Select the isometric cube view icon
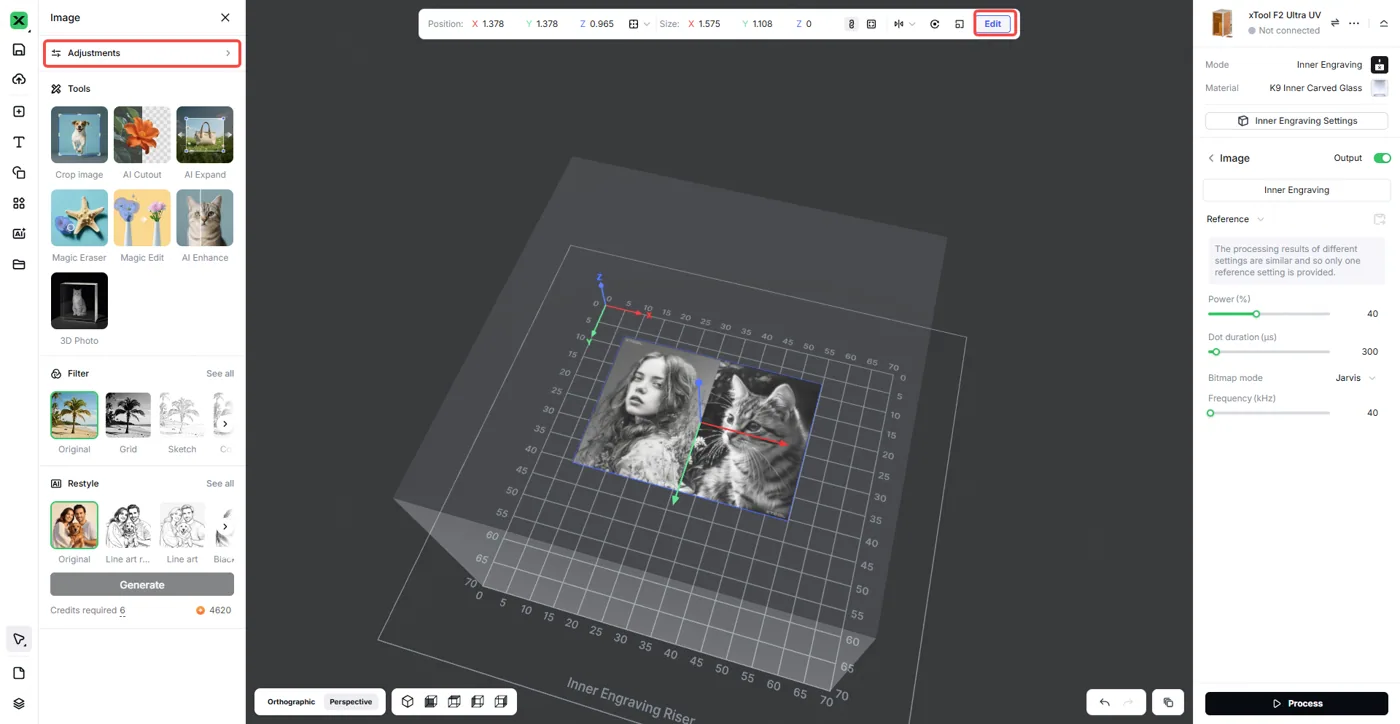 [x=408, y=702]
